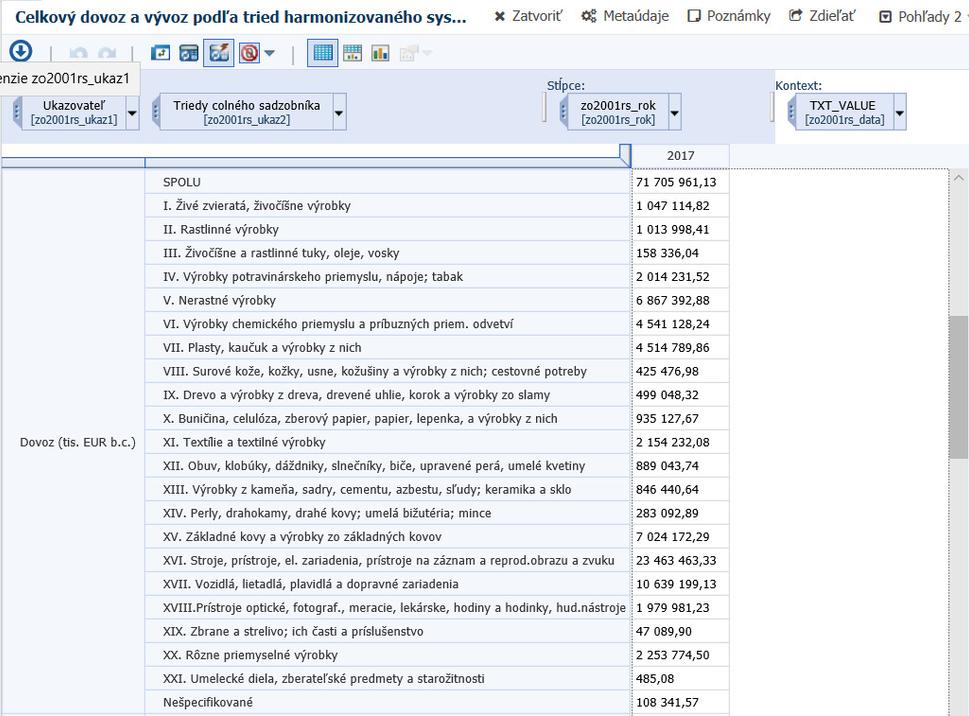Screen dimensions: 969x716
Task: Select row XVII. Vozidlá, lietadlá
Action: coord(387,584)
